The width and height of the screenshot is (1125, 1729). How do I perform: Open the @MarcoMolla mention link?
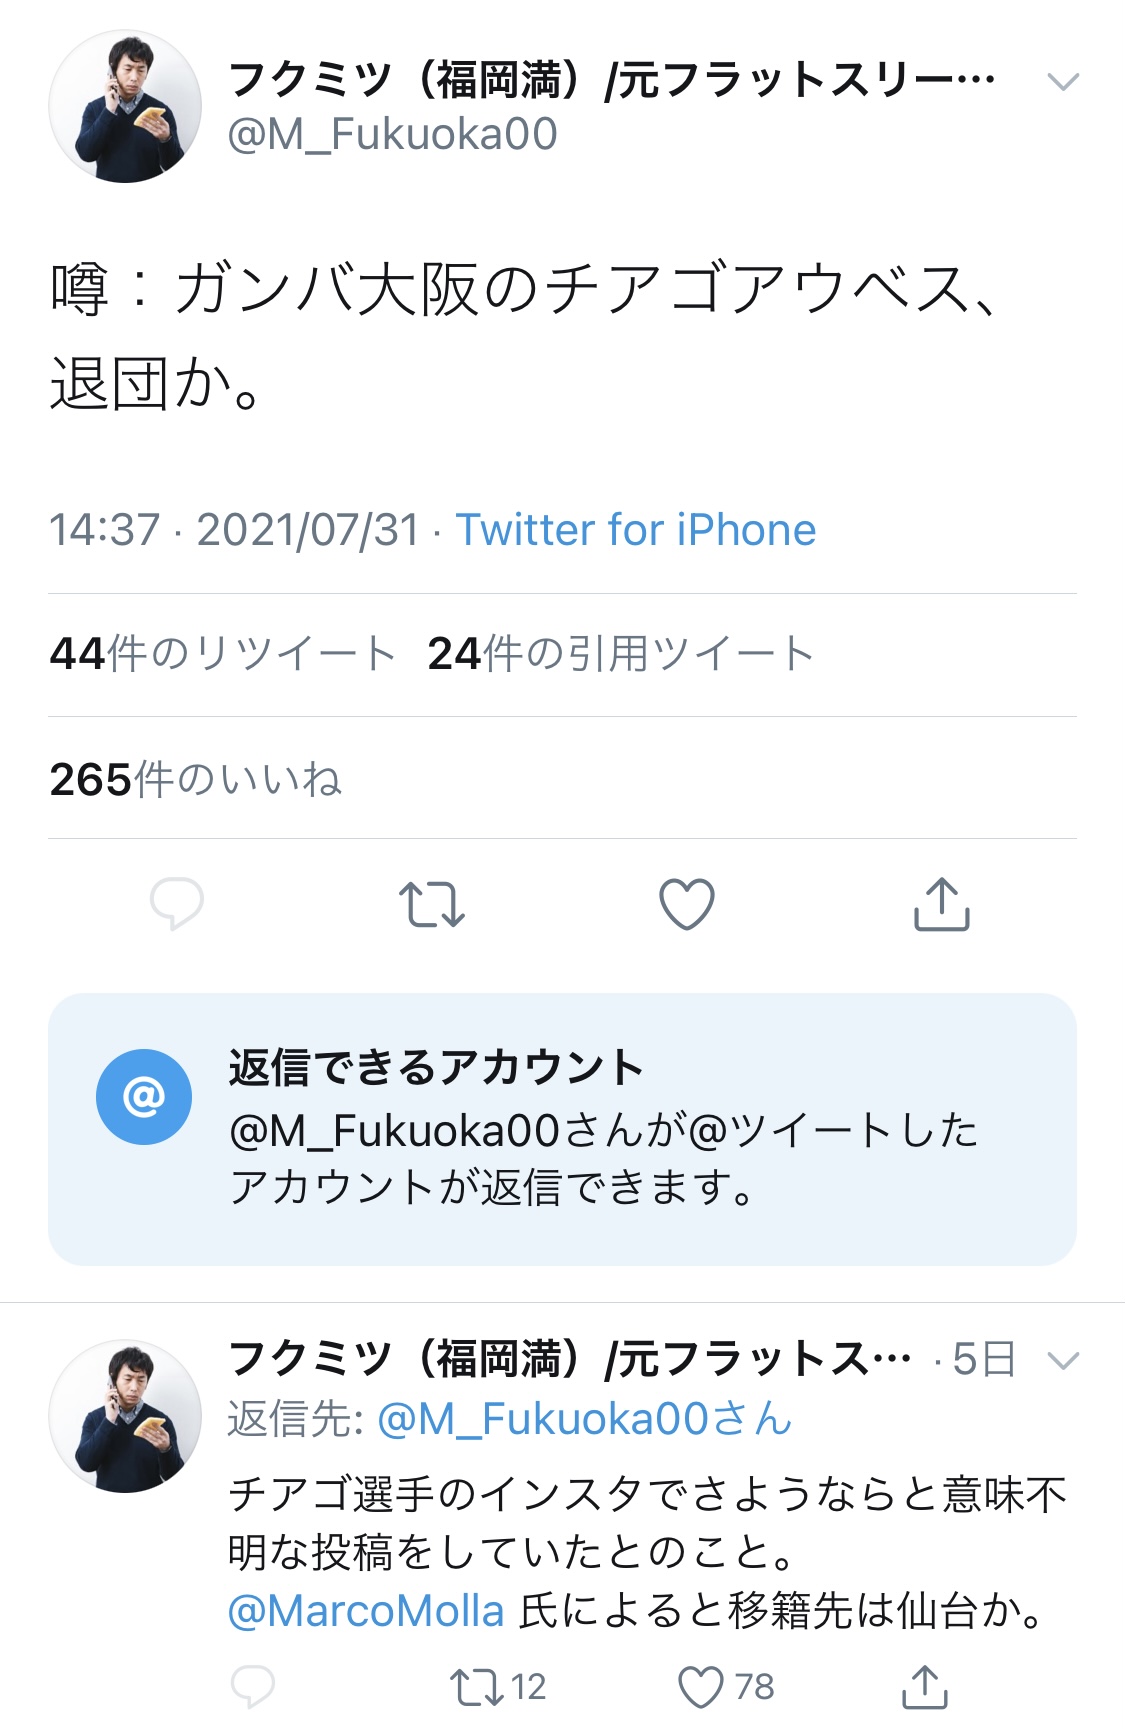click(366, 1611)
